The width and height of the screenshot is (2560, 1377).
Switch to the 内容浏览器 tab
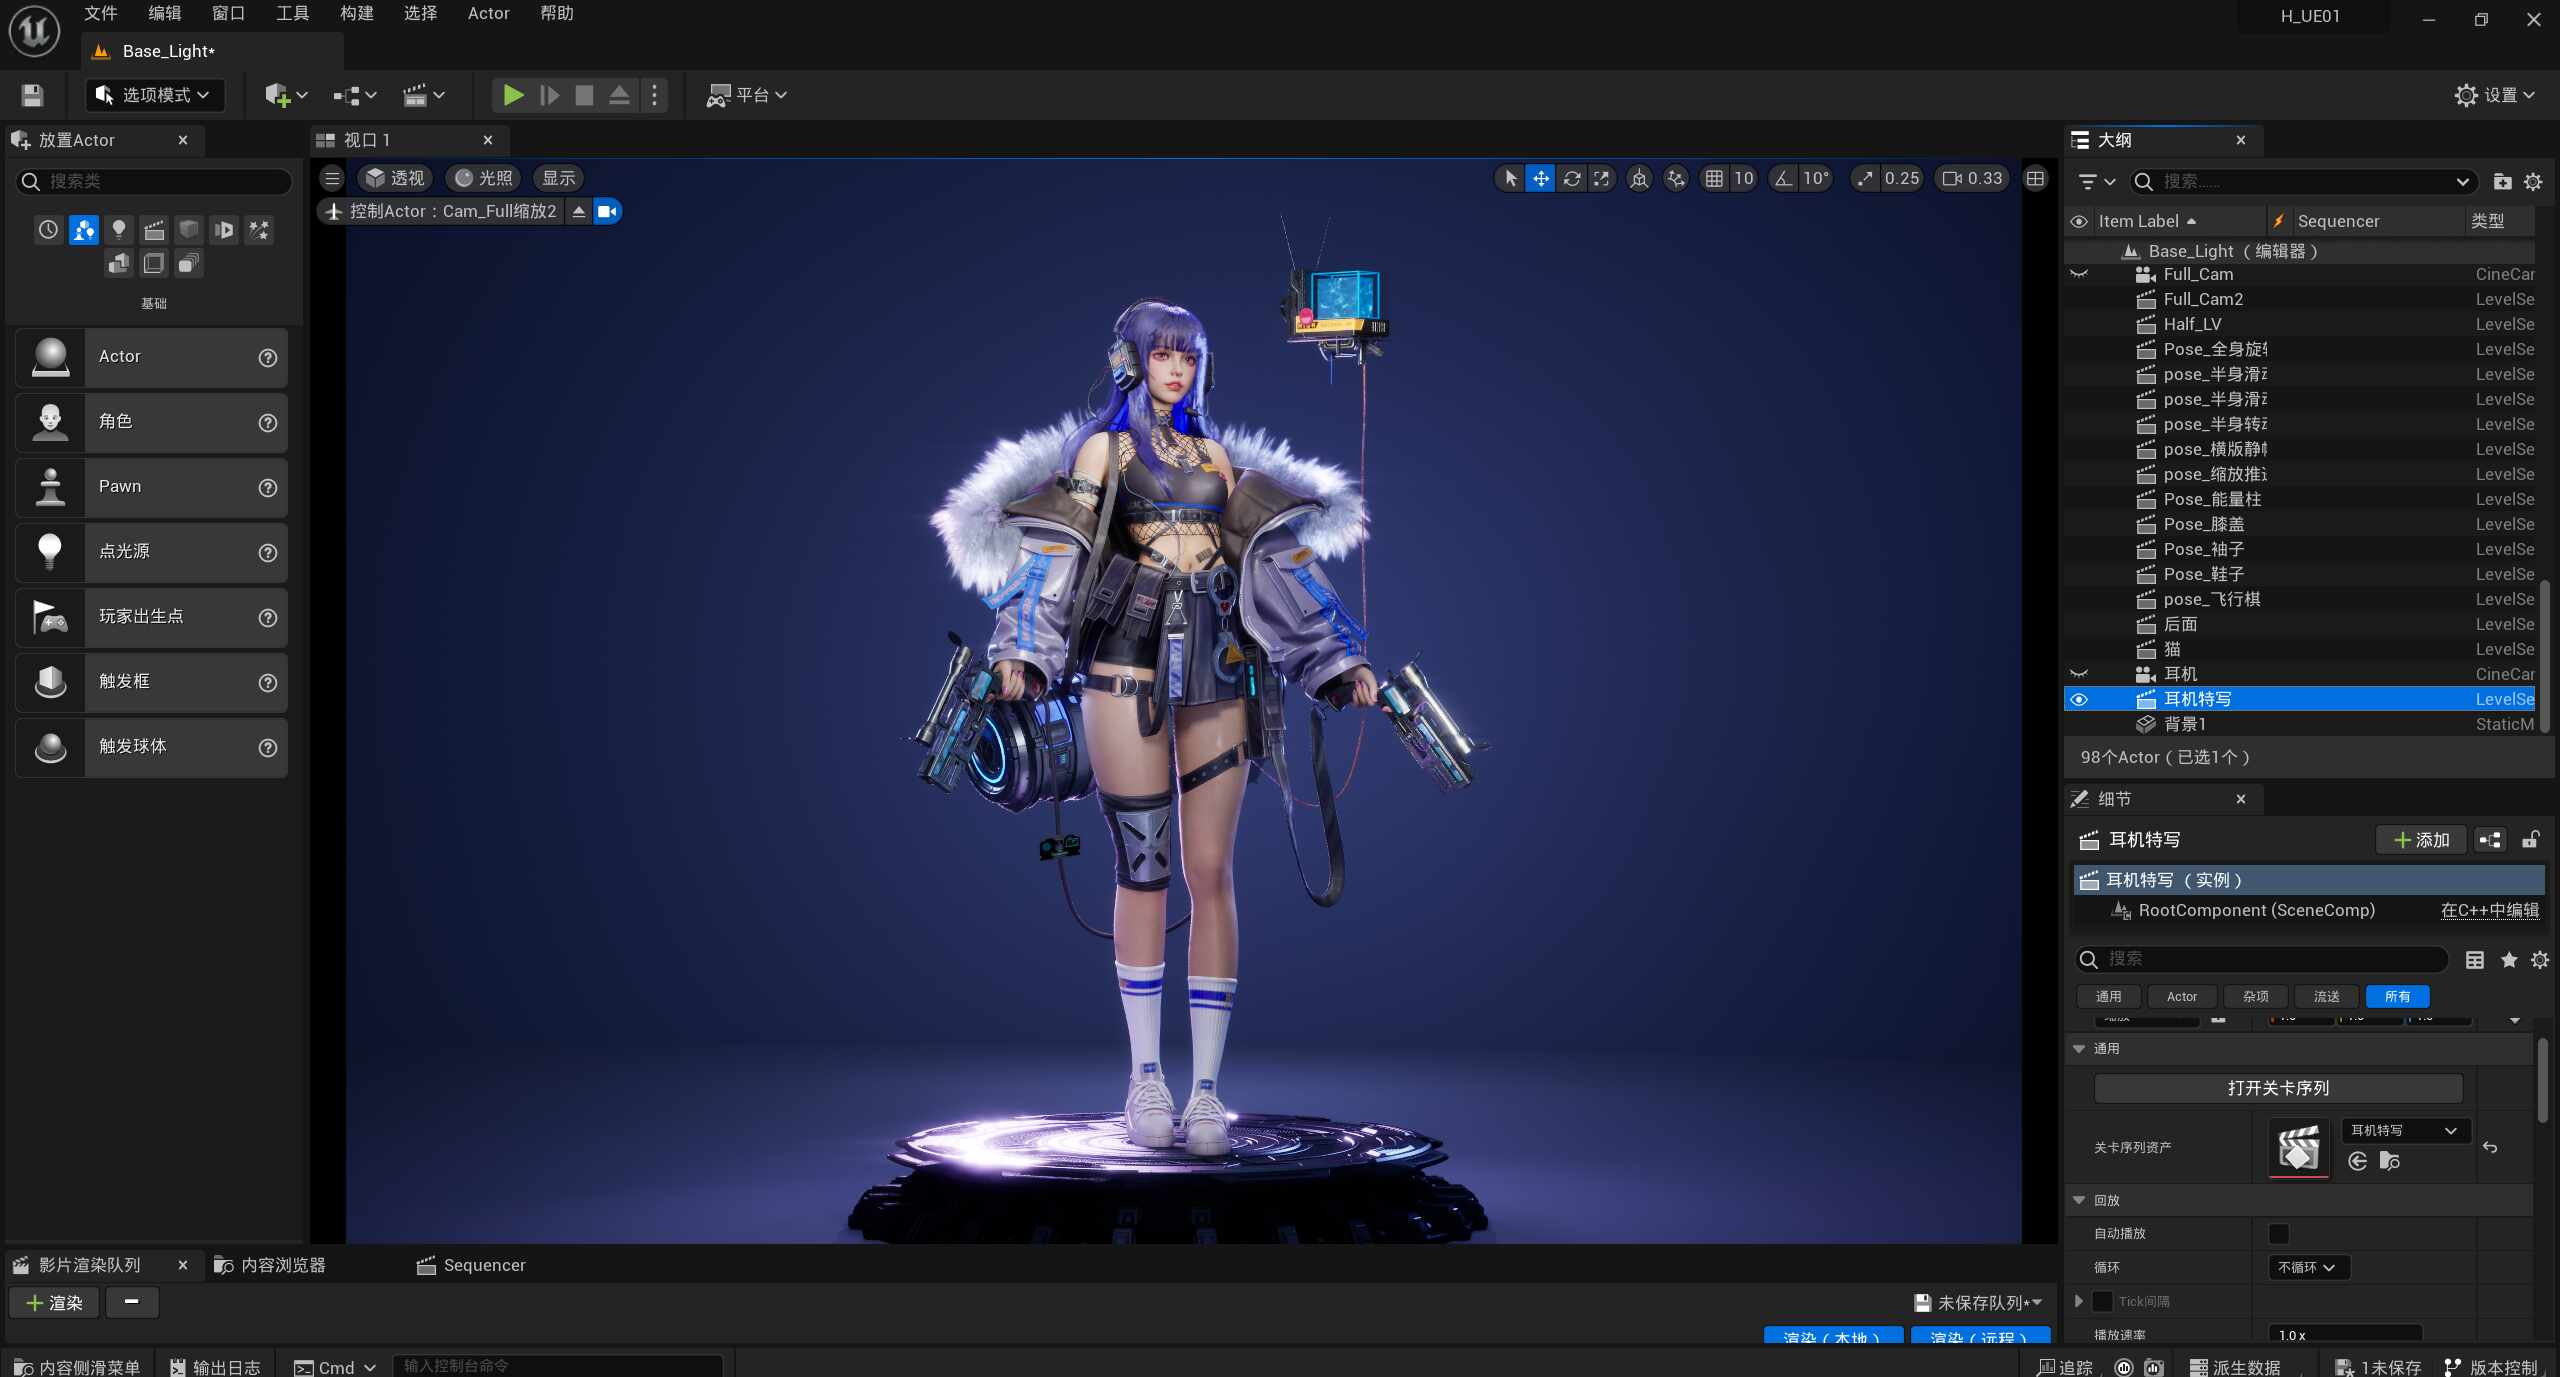271,1265
